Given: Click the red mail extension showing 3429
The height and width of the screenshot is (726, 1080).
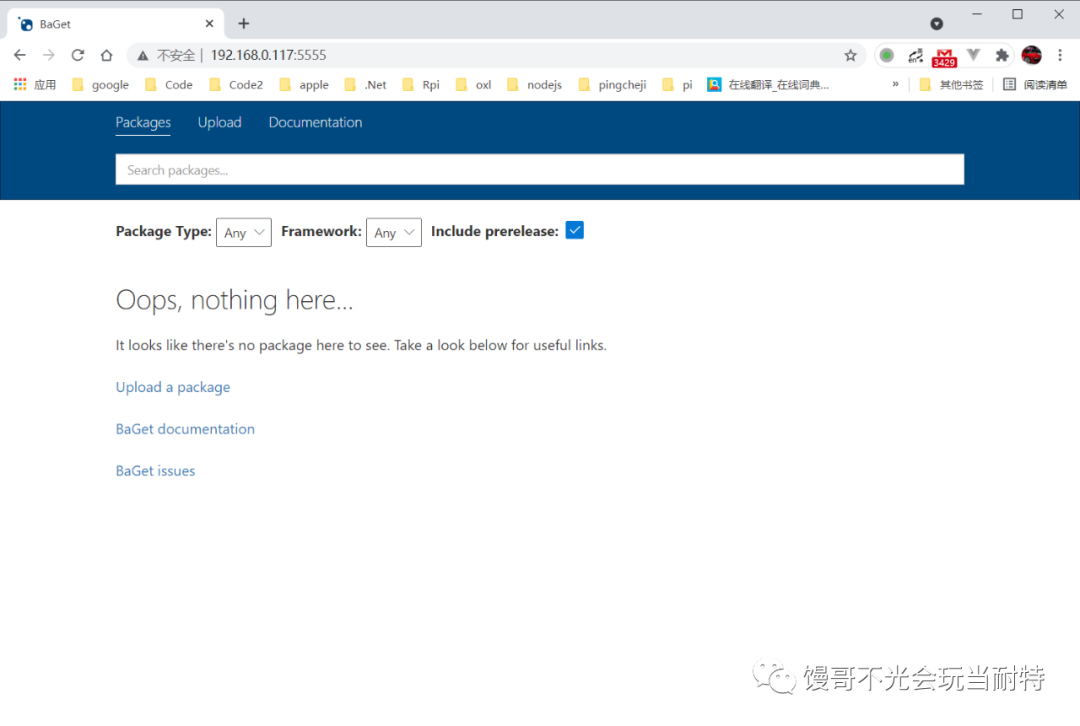Looking at the screenshot, I should click(944, 57).
